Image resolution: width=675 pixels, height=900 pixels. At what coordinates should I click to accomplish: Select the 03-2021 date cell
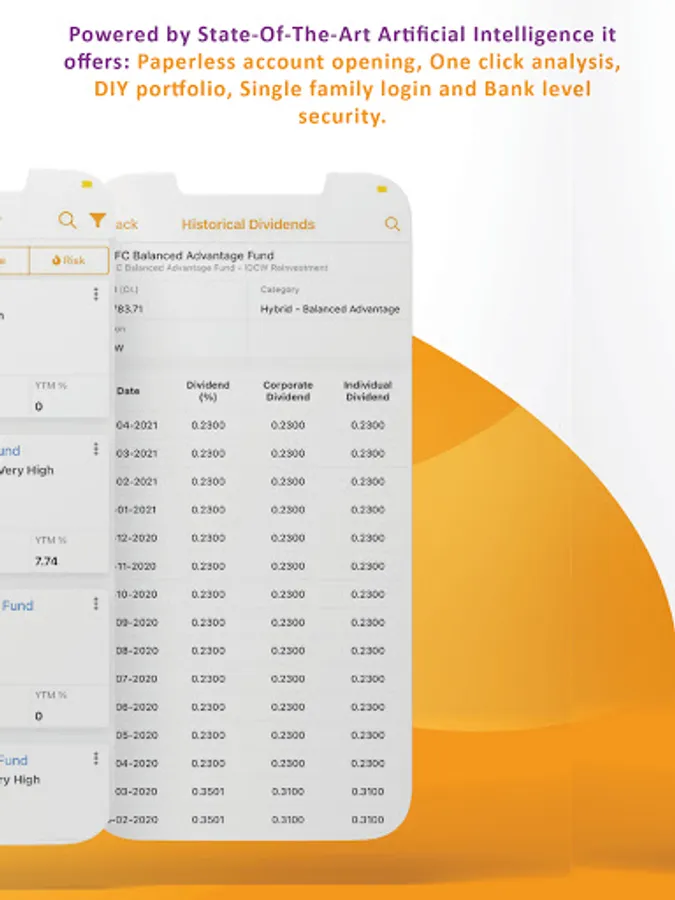point(137,453)
